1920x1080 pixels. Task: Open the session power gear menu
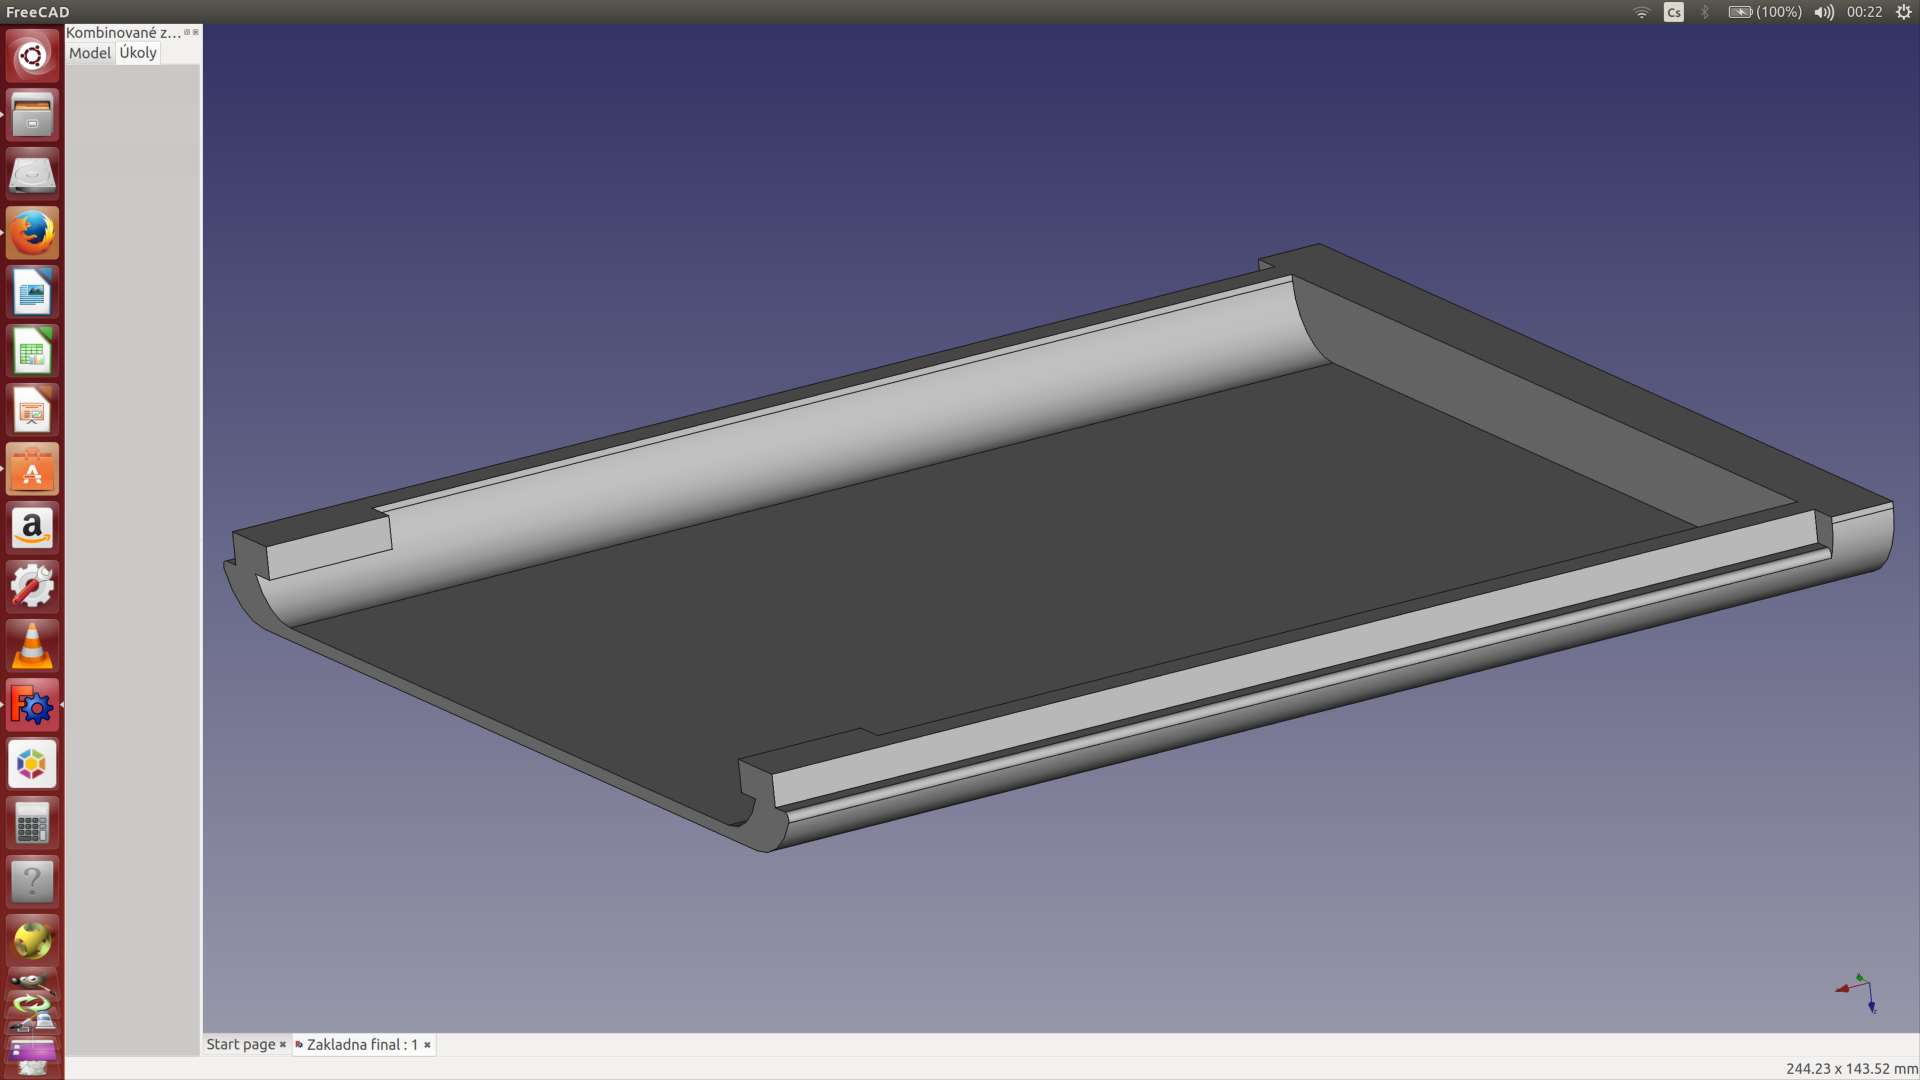pos(1903,12)
